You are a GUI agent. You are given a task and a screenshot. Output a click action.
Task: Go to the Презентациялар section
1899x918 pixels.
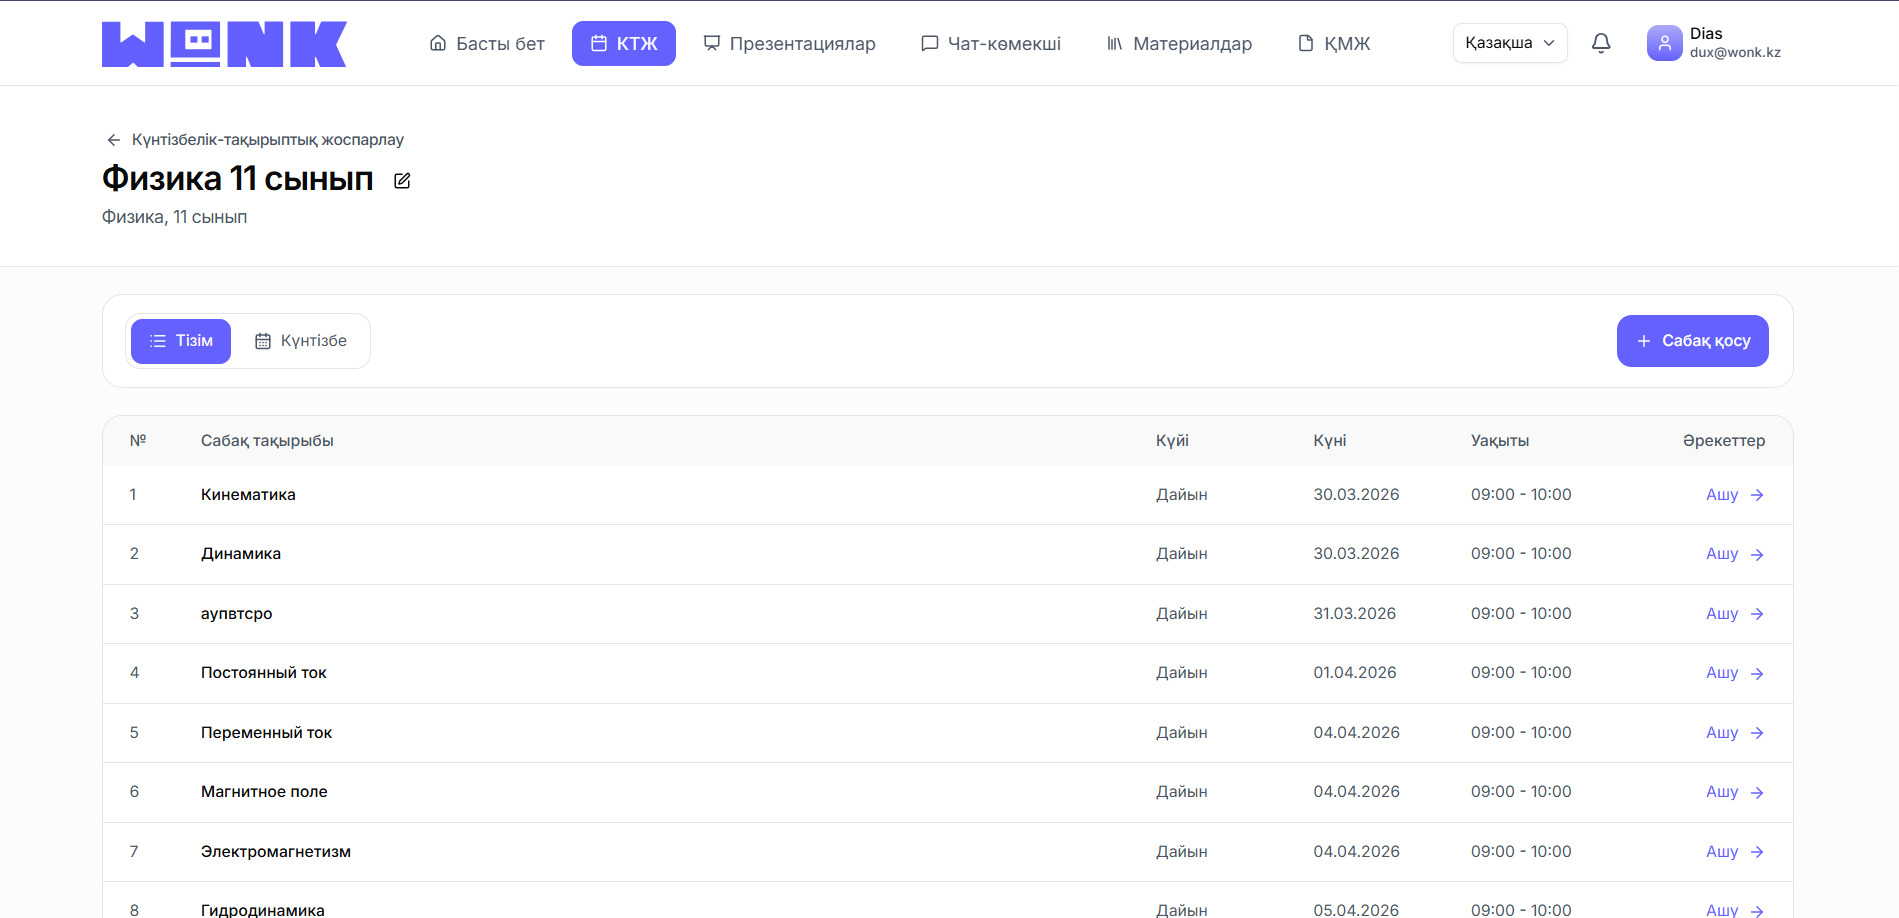point(790,44)
